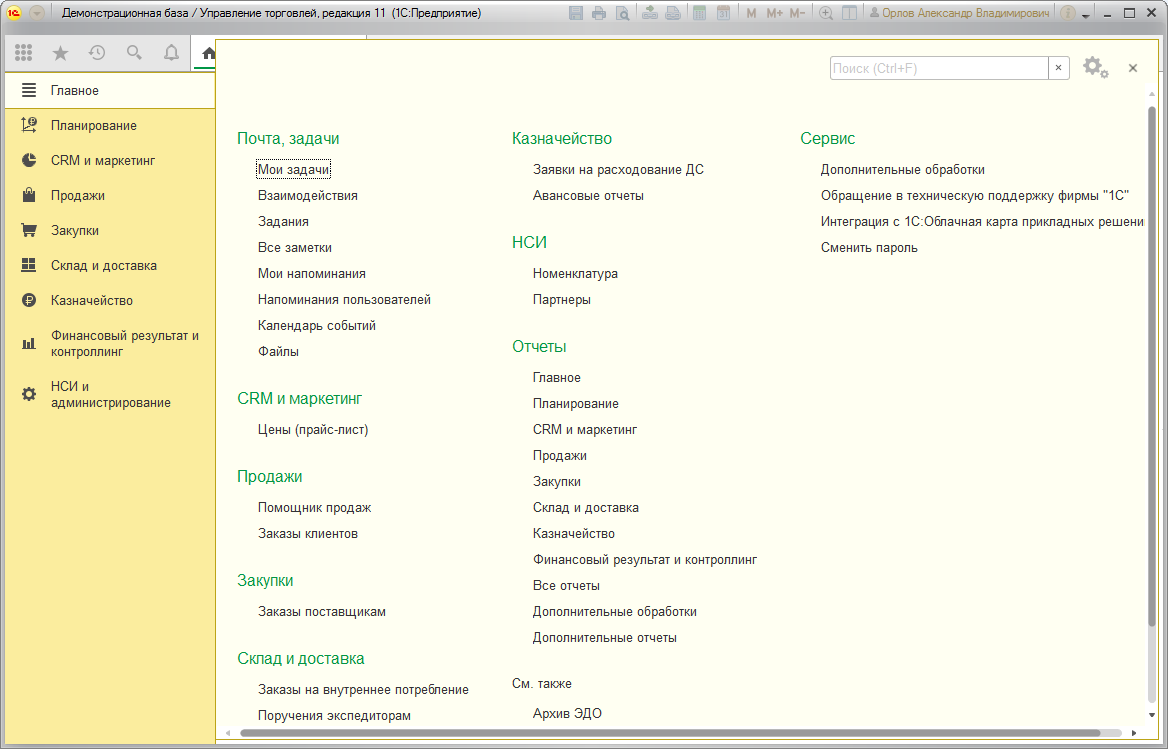This screenshot has width=1168, height=749.
Task: Click the Save diskette icon in title bar
Action: (x=576, y=13)
